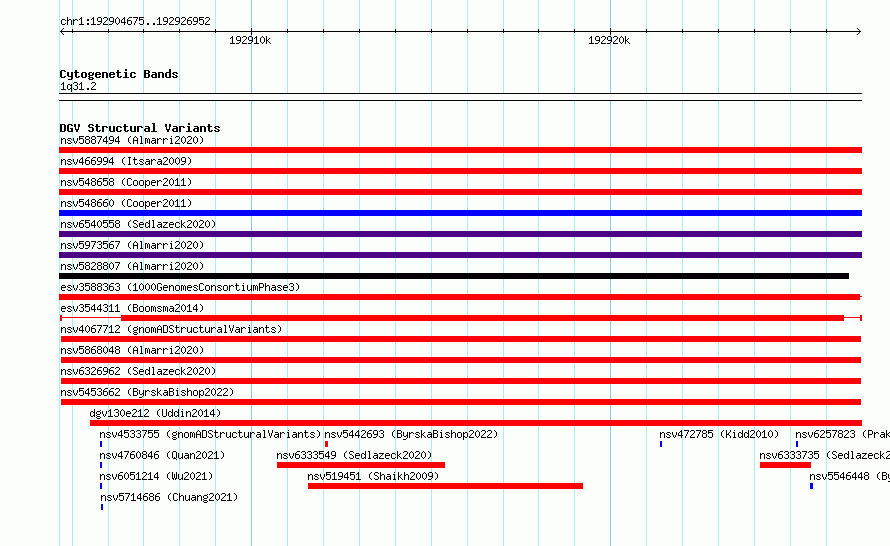Select nsv6333549 (Sedlazeck2020) label

coord(354,455)
